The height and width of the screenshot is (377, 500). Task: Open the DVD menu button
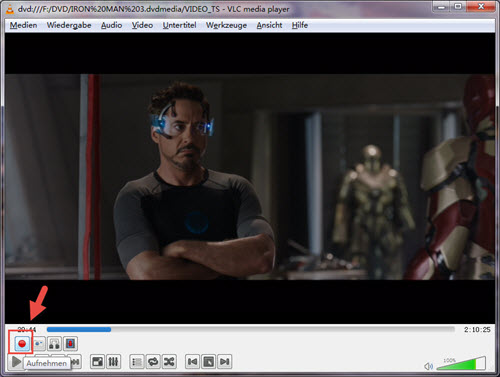click(x=209, y=362)
